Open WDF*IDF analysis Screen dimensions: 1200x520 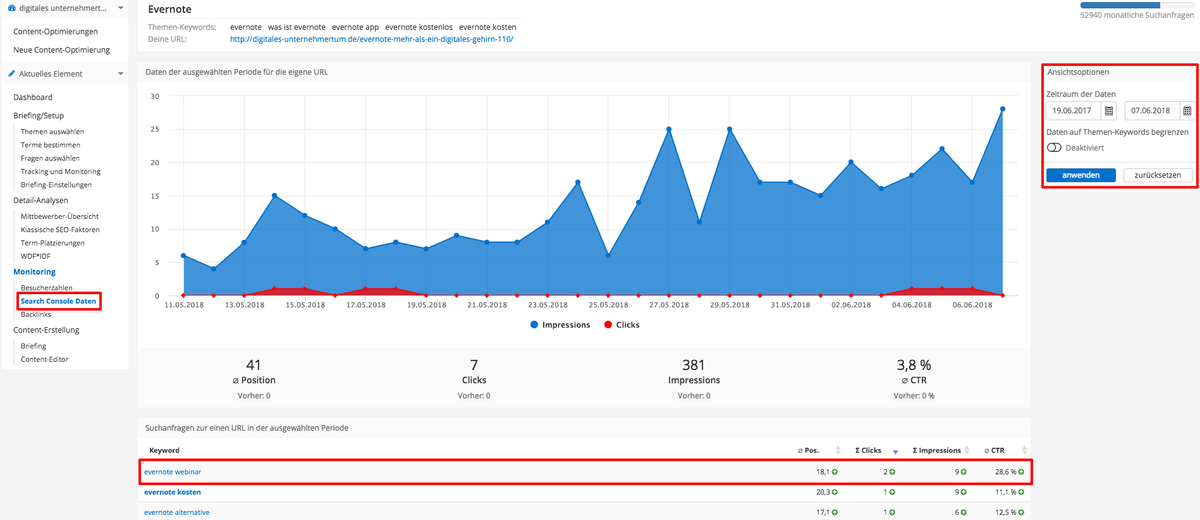click(36, 256)
